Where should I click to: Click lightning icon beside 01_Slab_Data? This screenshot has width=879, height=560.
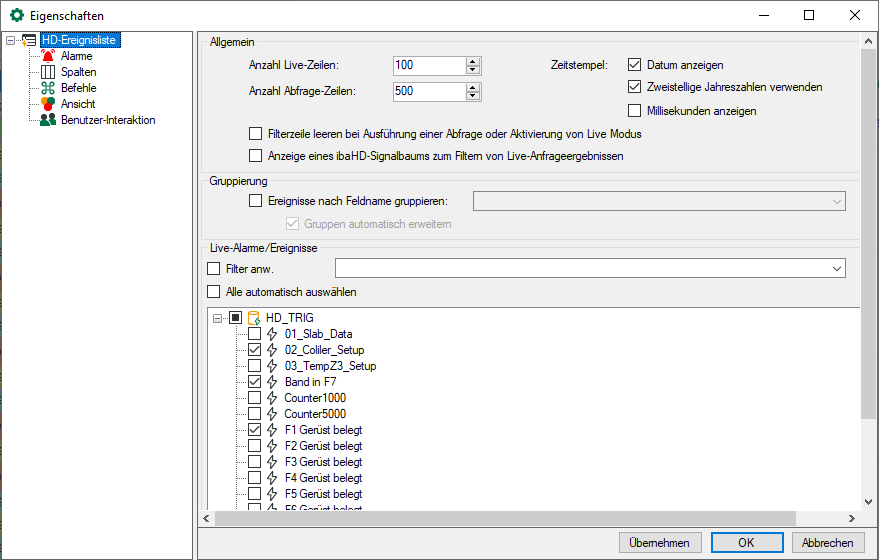click(x=272, y=334)
